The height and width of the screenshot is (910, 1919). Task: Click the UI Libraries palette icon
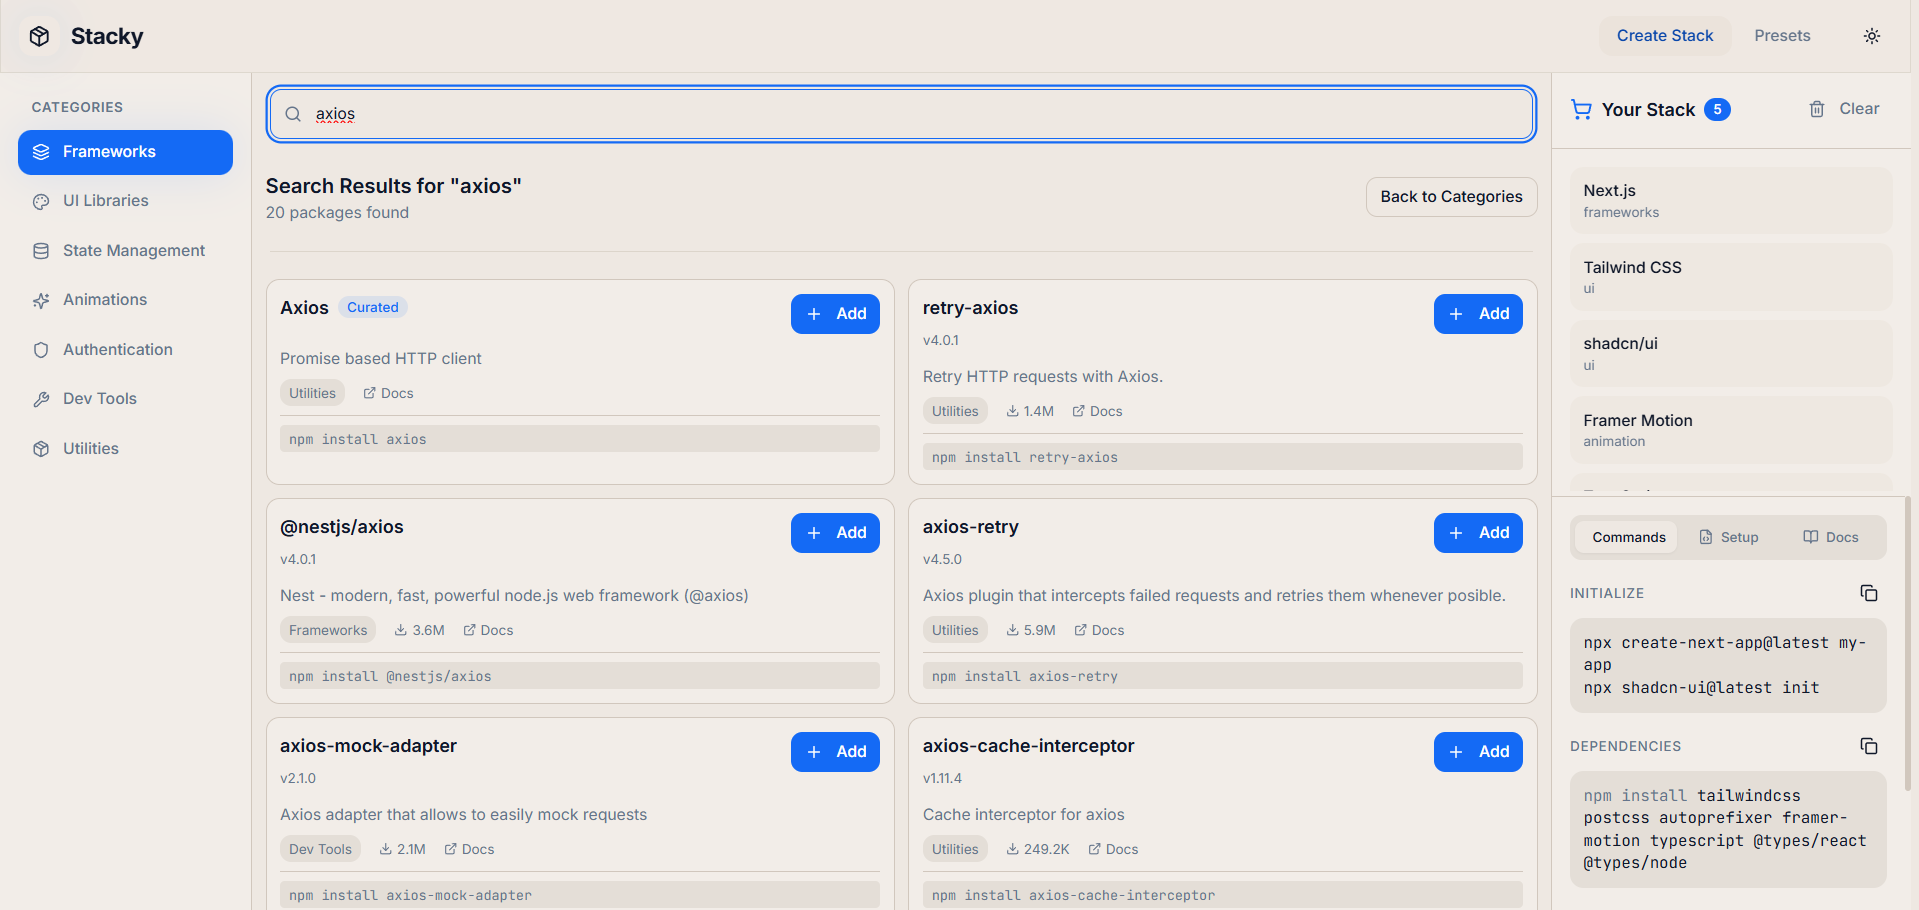(x=41, y=201)
